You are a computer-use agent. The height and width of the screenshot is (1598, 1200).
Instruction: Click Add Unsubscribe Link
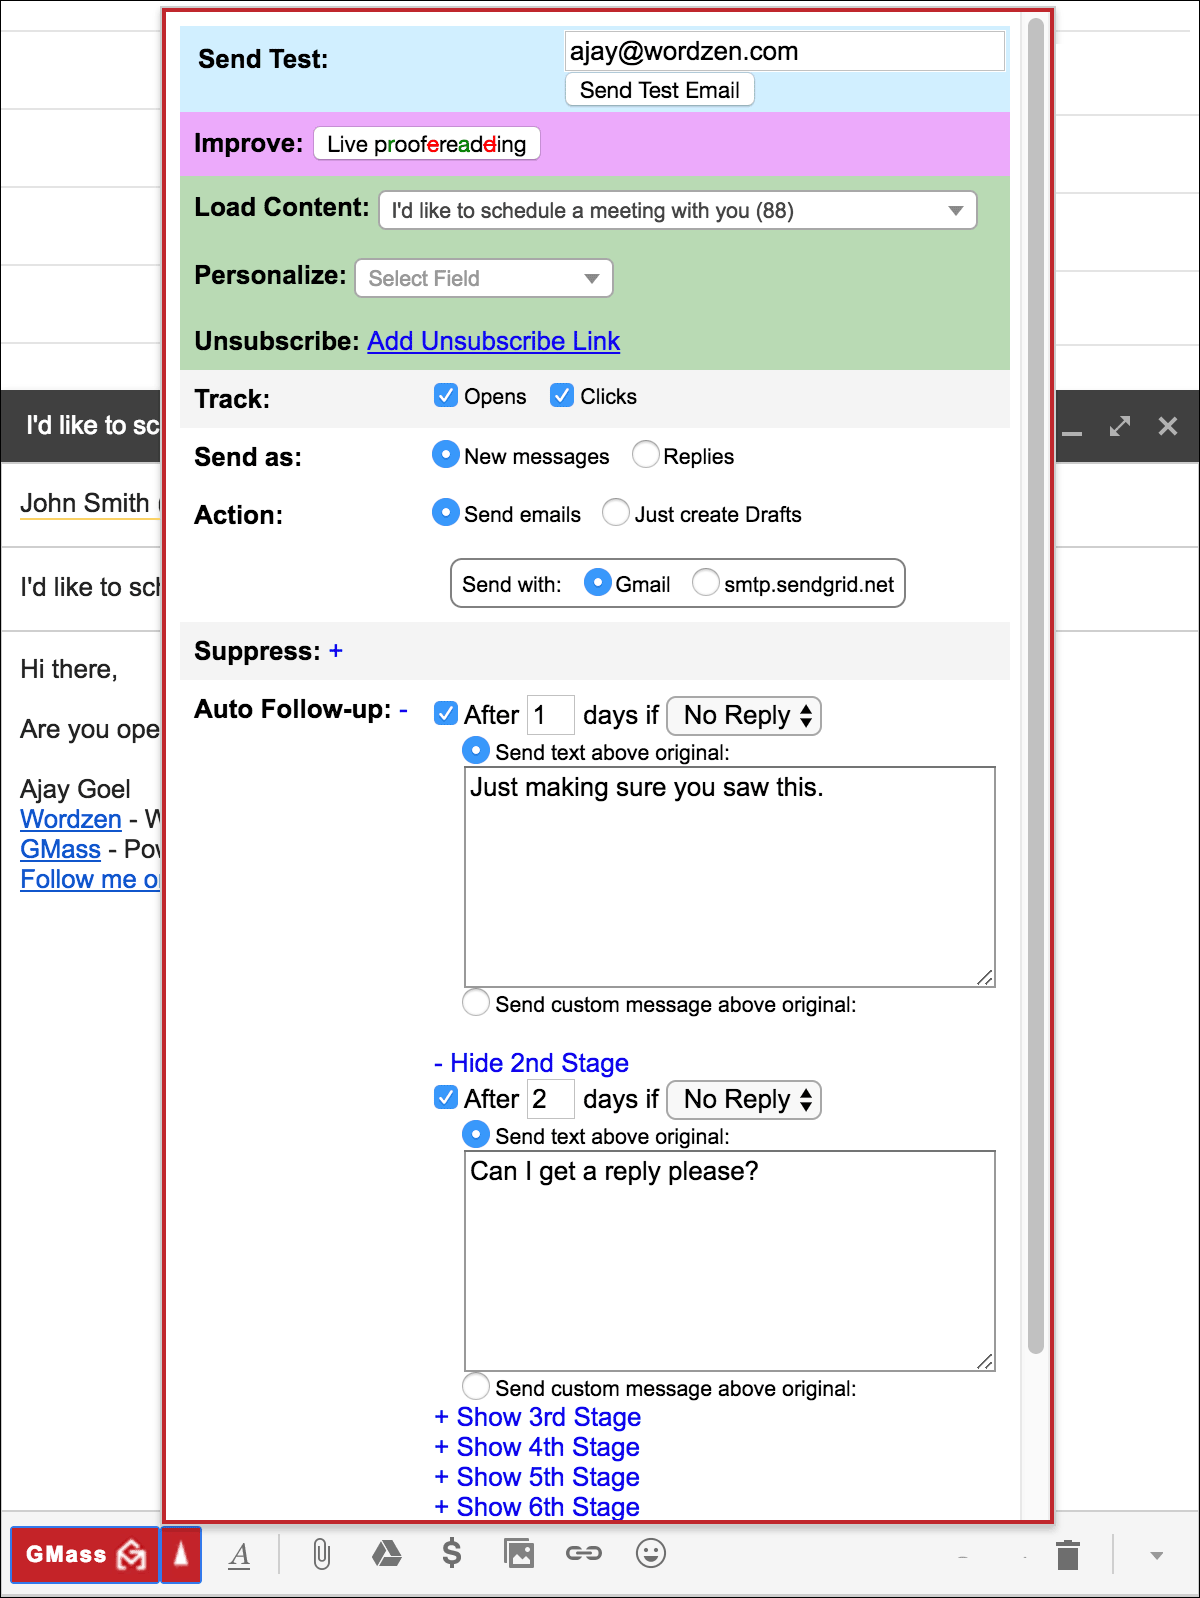click(x=493, y=341)
